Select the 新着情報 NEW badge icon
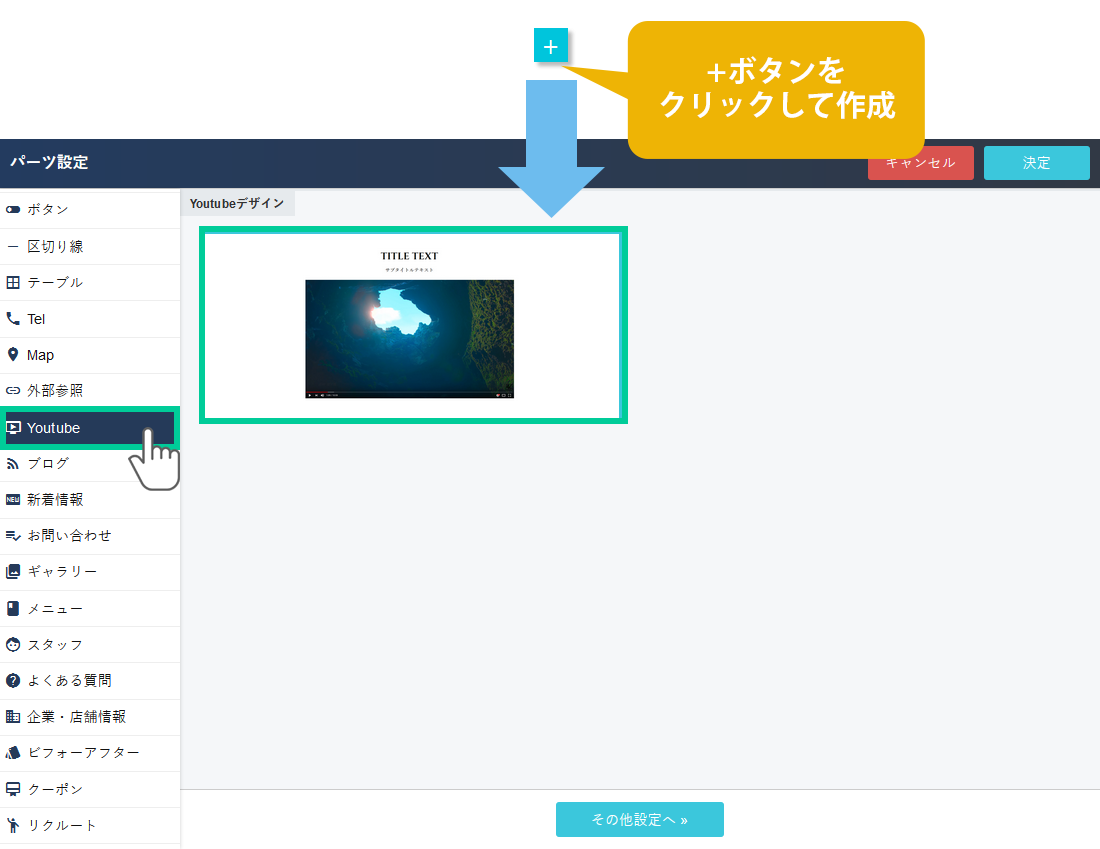 click(13, 500)
